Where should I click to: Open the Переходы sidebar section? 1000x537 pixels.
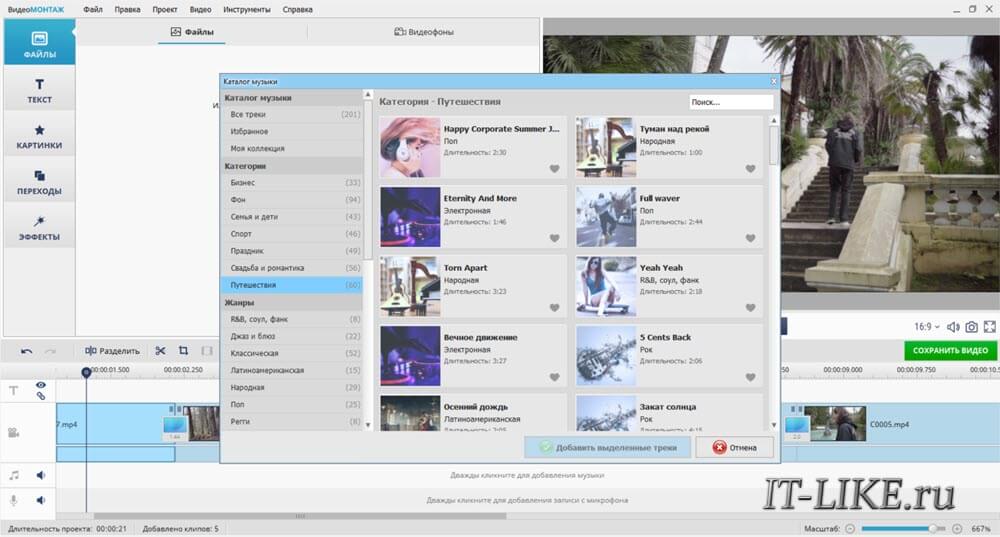(39, 182)
